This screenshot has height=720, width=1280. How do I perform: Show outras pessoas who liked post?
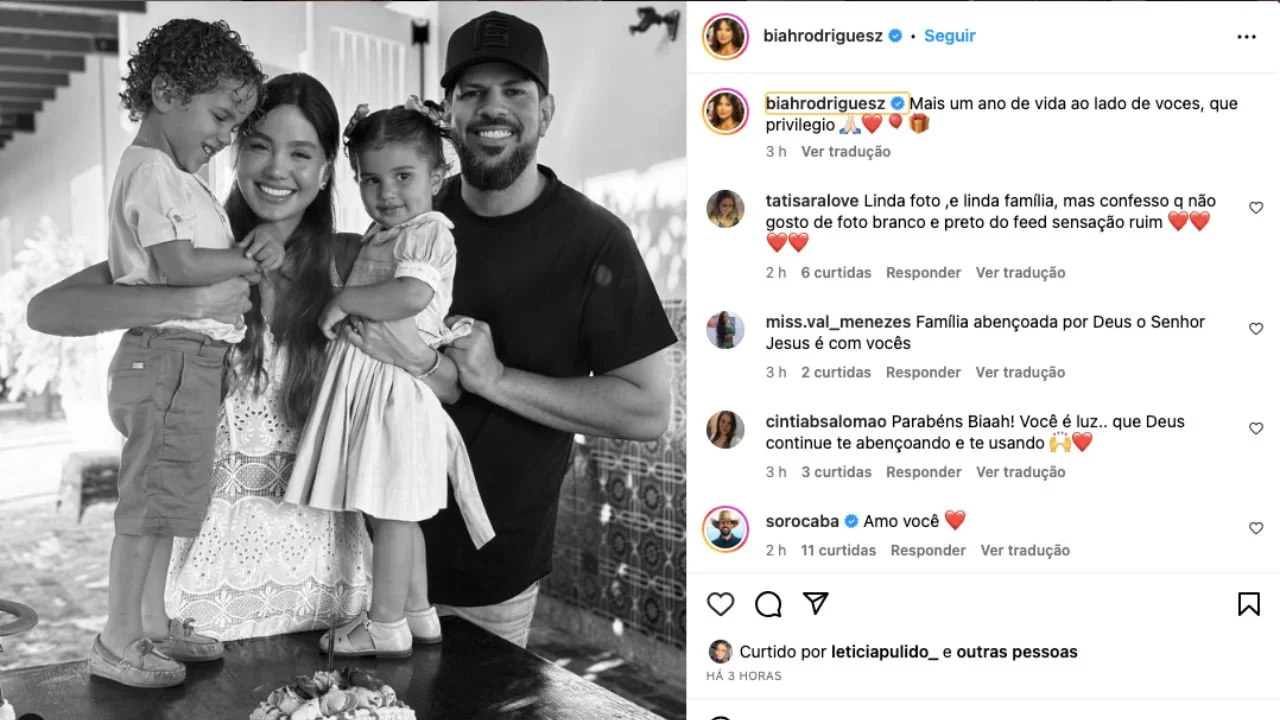point(1017,652)
